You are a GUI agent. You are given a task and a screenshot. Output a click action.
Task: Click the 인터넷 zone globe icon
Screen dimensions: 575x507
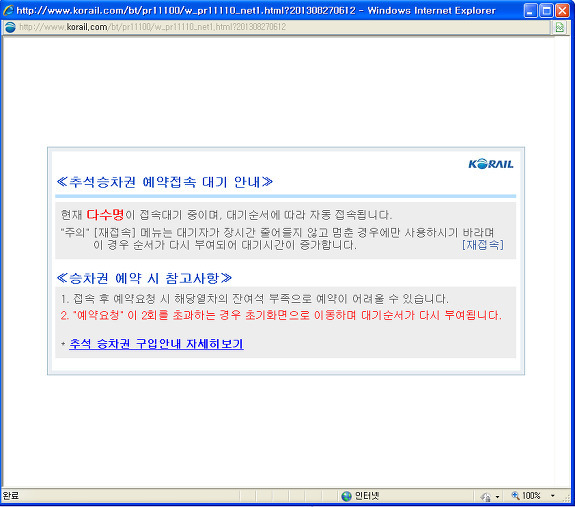pyautogui.click(x=346, y=496)
